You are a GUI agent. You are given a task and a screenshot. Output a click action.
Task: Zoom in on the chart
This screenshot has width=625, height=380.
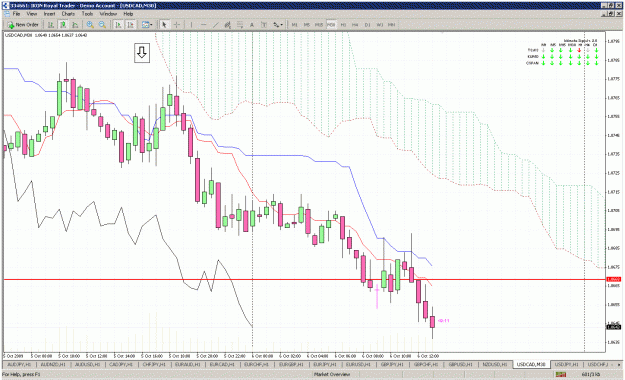[x=90, y=25]
